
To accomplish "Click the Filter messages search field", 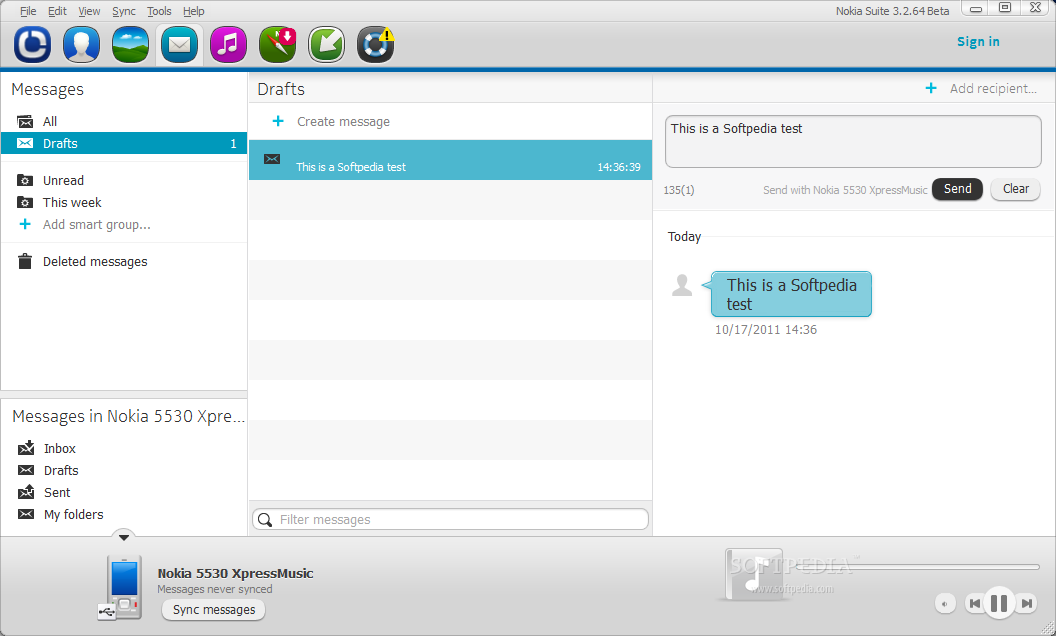I will click(451, 519).
